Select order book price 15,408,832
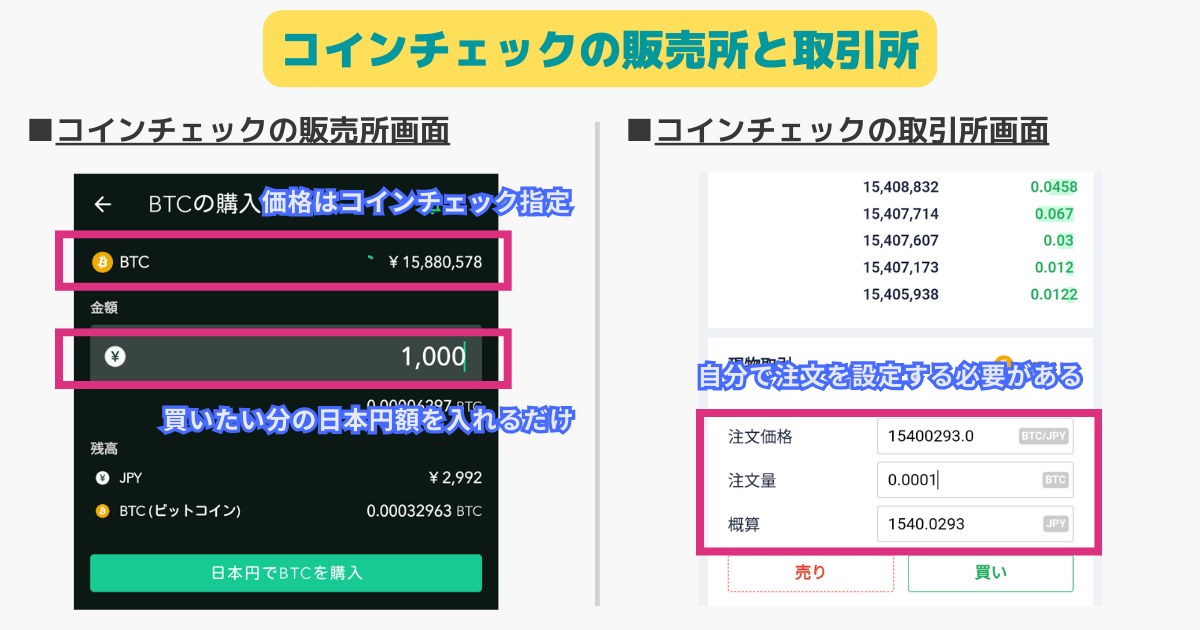The image size is (1200, 630). coord(901,187)
